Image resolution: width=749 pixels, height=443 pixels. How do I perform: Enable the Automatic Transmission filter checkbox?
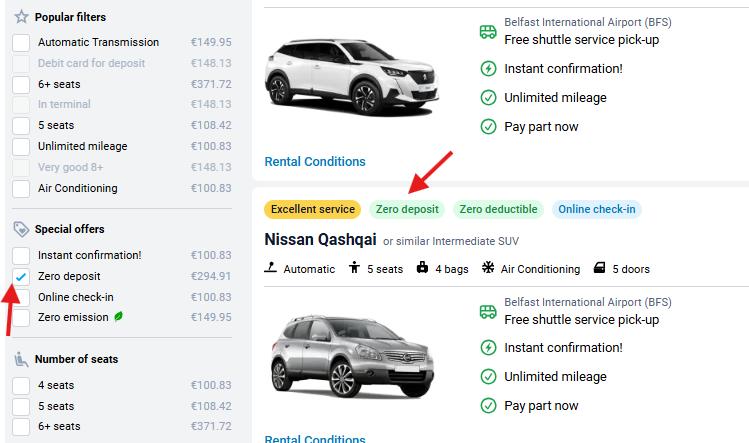coord(21,43)
